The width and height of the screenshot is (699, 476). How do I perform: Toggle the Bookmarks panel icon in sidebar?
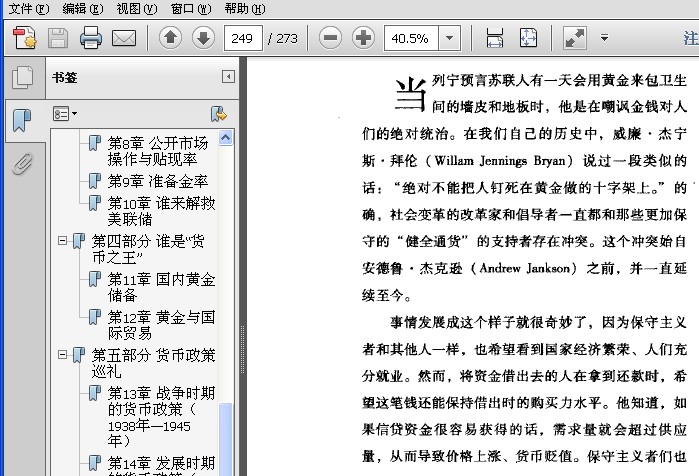pyautogui.click(x=21, y=121)
